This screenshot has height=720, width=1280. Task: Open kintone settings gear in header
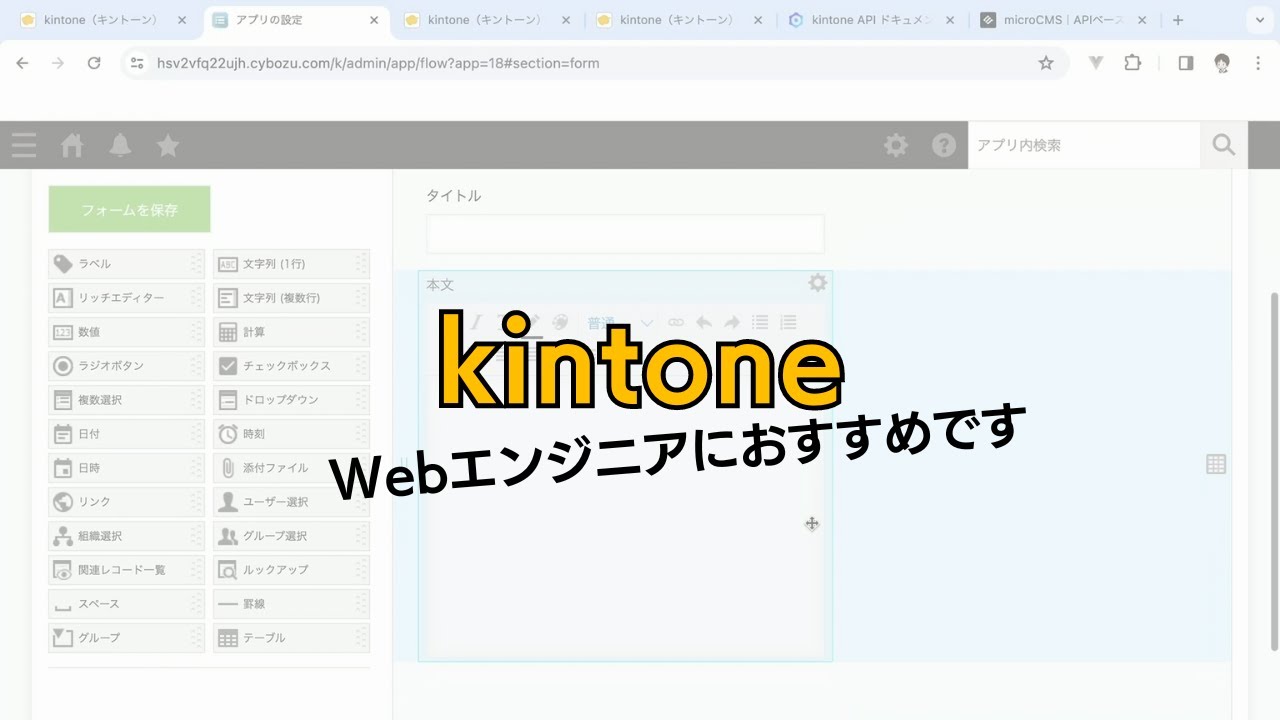pyautogui.click(x=896, y=145)
